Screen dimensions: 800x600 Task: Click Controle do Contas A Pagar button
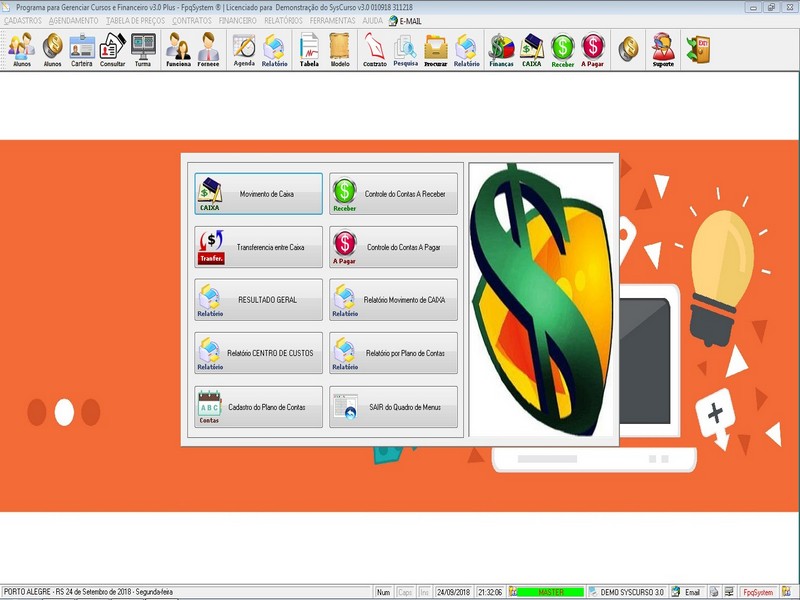[x=393, y=247]
